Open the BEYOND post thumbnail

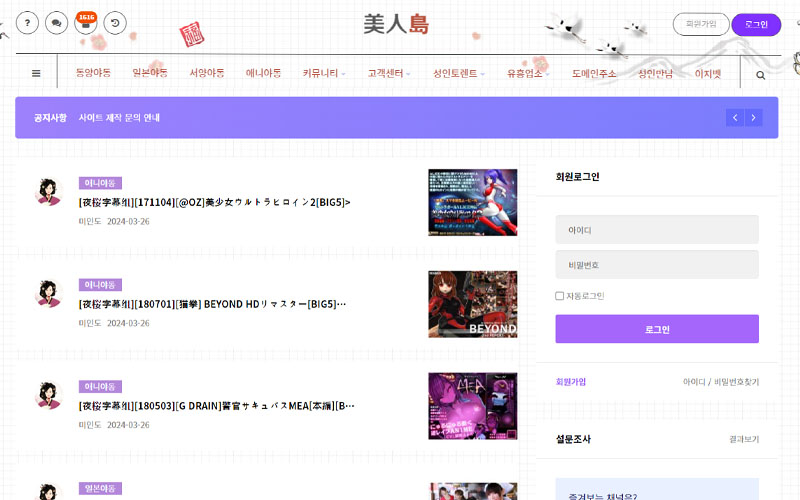[472, 304]
